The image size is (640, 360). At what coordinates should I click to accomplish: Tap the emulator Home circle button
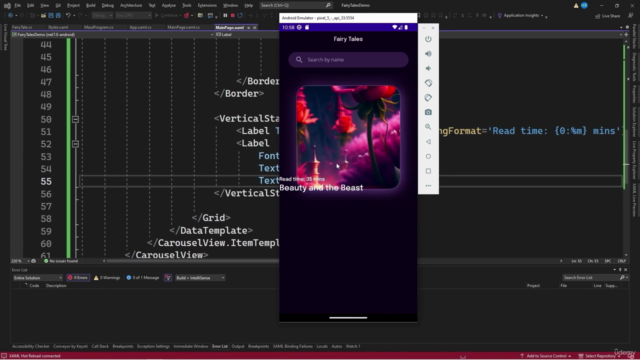point(428,156)
